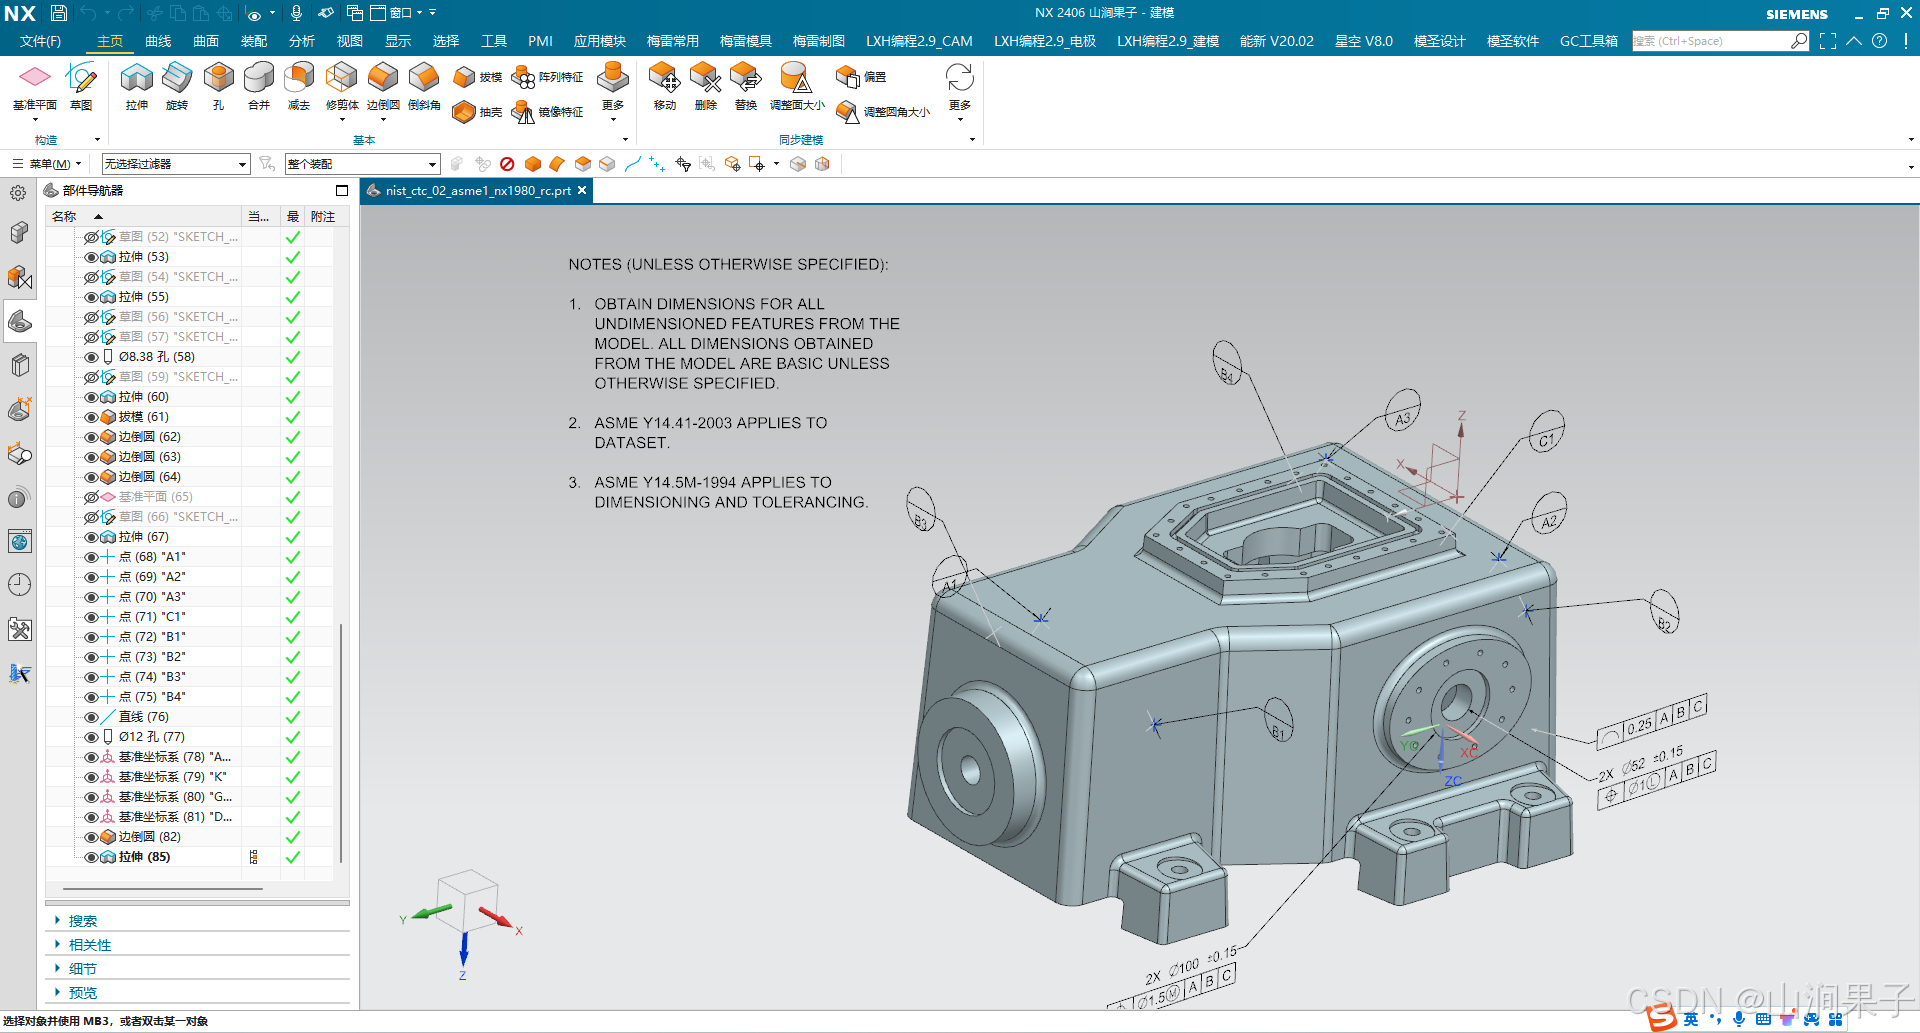Hide the 边倒圆 (82) feature
The width and height of the screenshot is (1920, 1033).
click(91, 837)
